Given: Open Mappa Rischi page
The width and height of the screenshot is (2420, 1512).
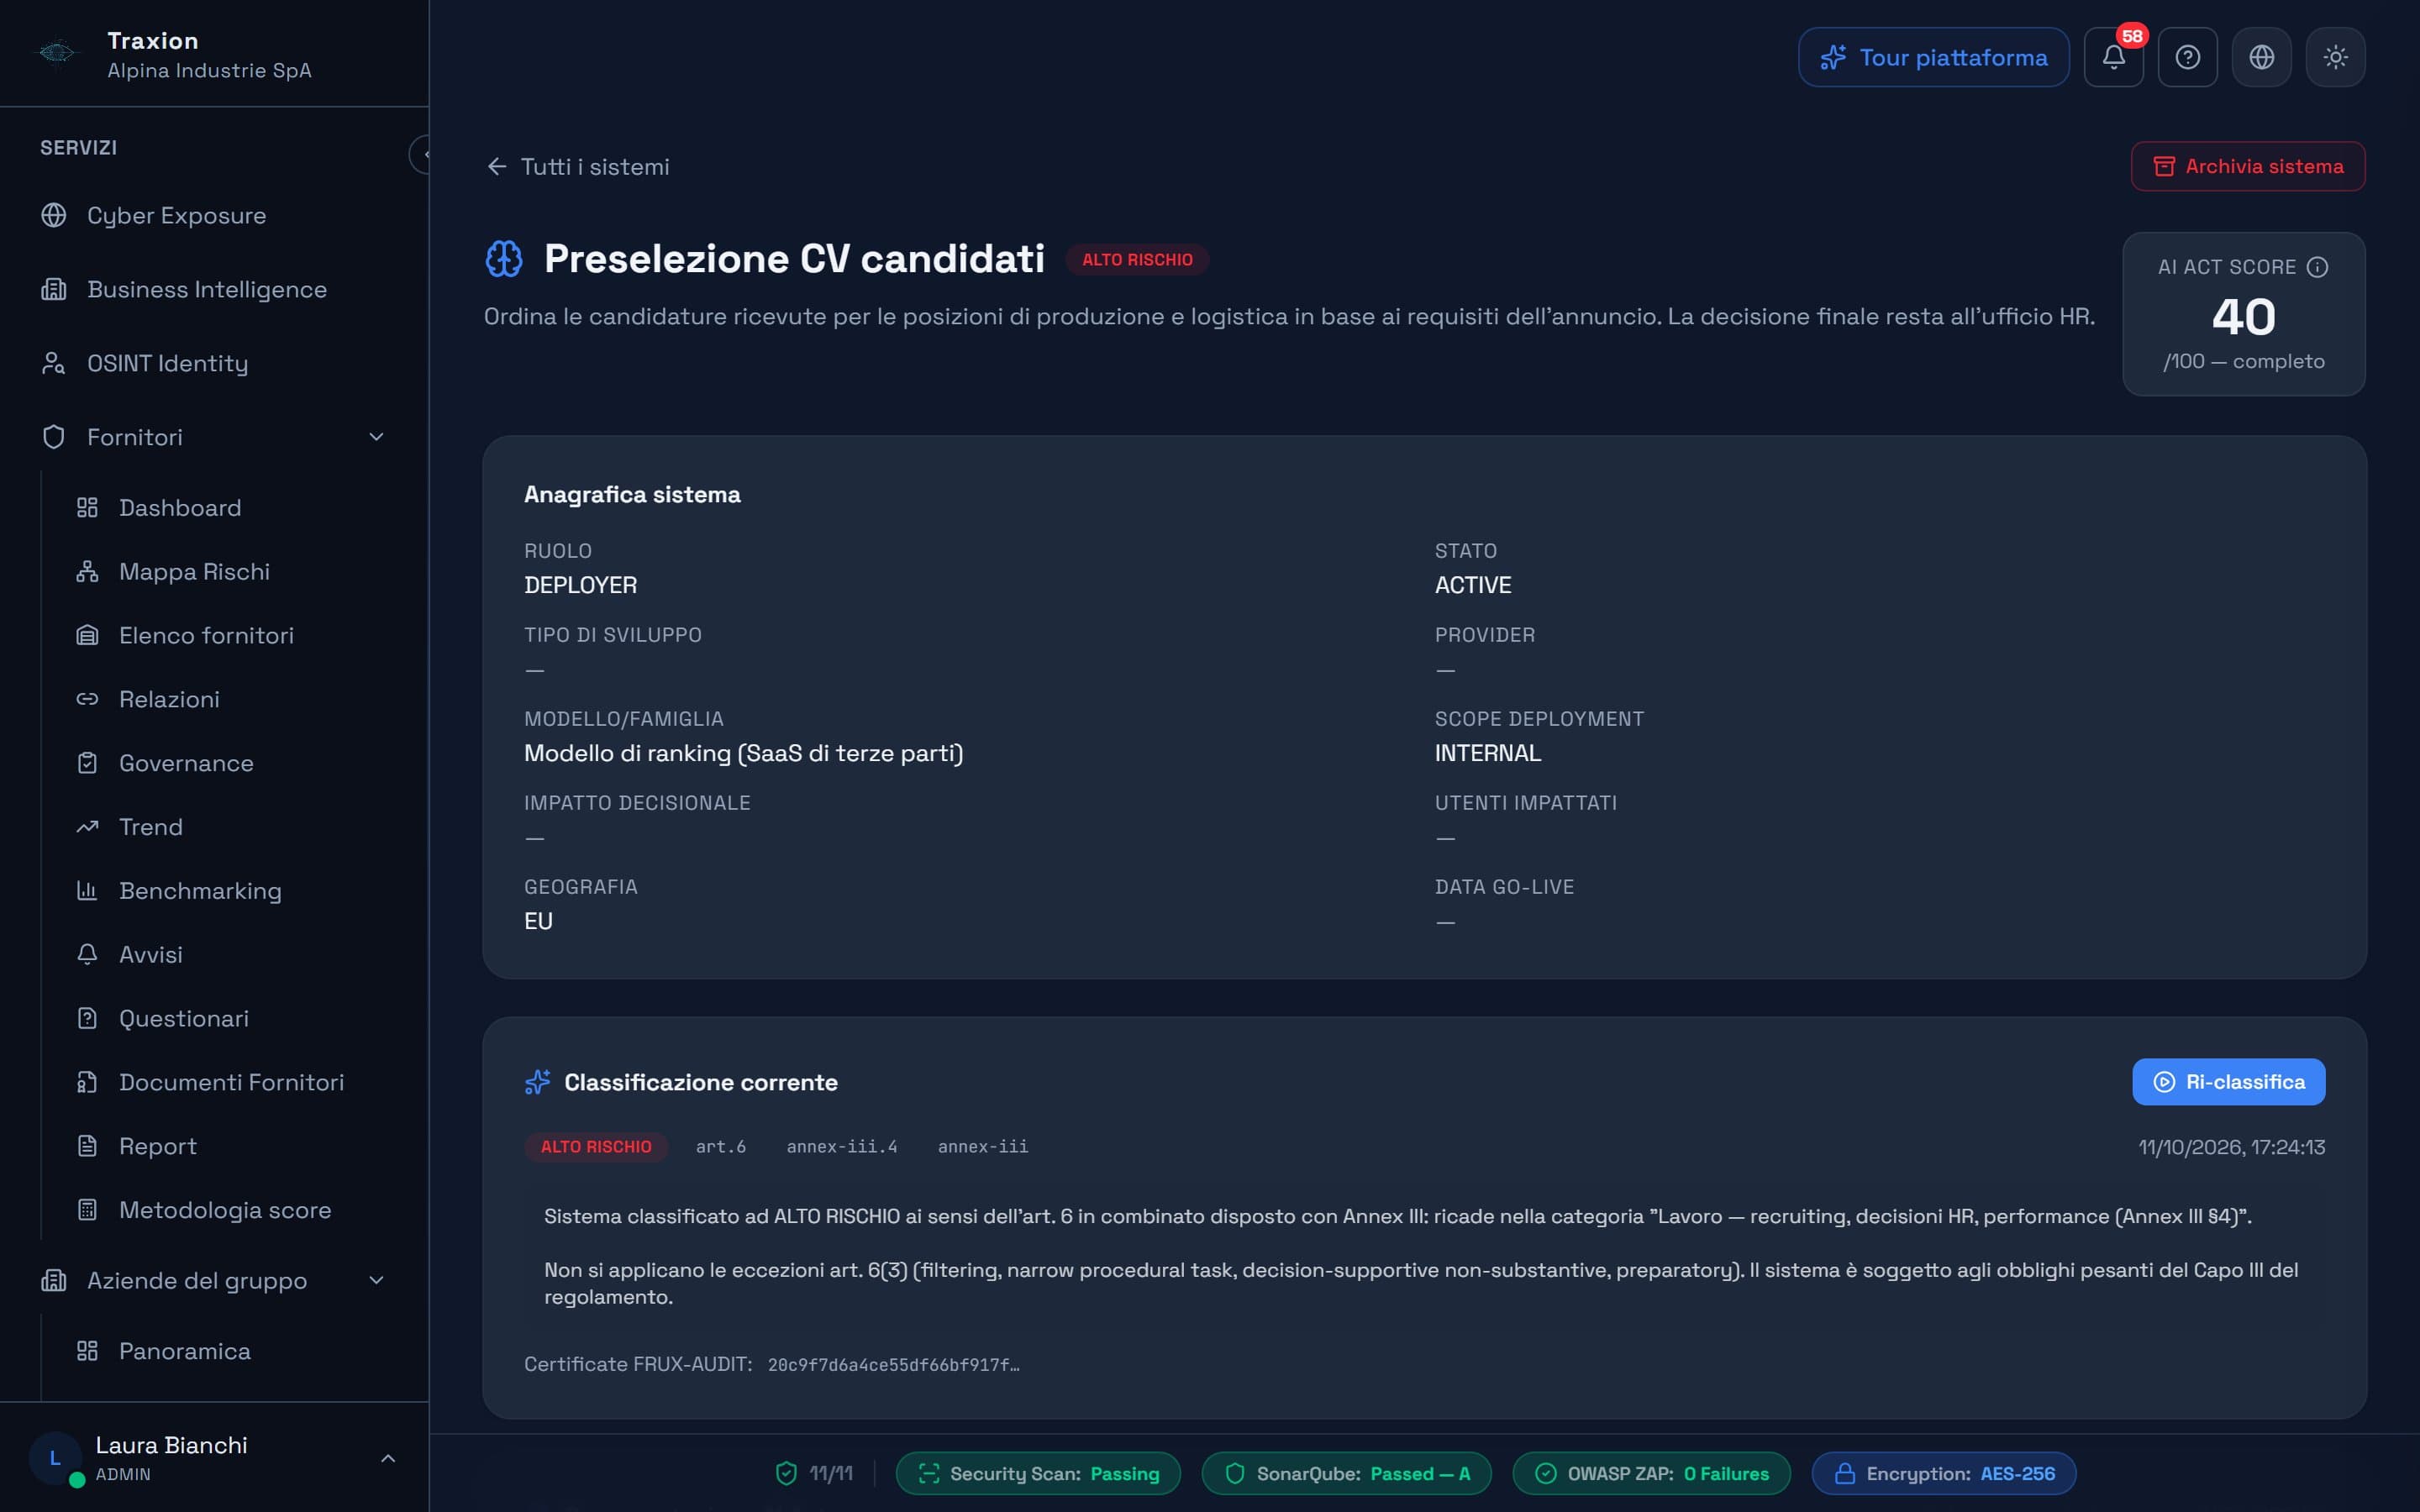Looking at the screenshot, I should coord(230,572).
